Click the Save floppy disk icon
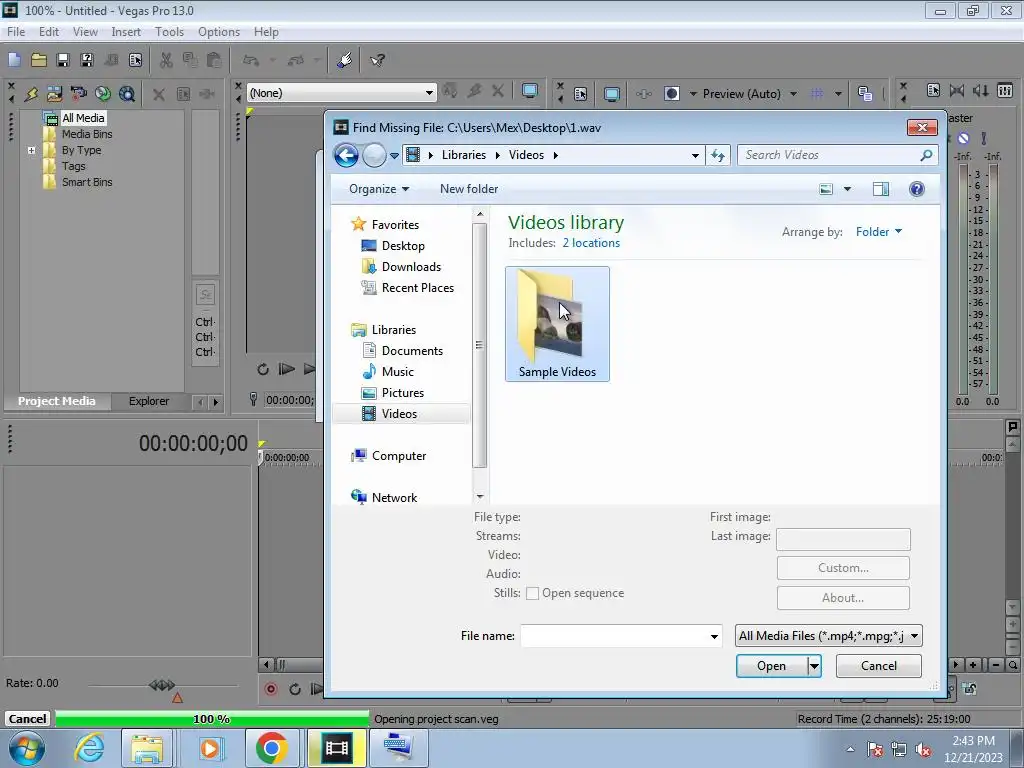The height and width of the screenshot is (768, 1024). tap(63, 60)
